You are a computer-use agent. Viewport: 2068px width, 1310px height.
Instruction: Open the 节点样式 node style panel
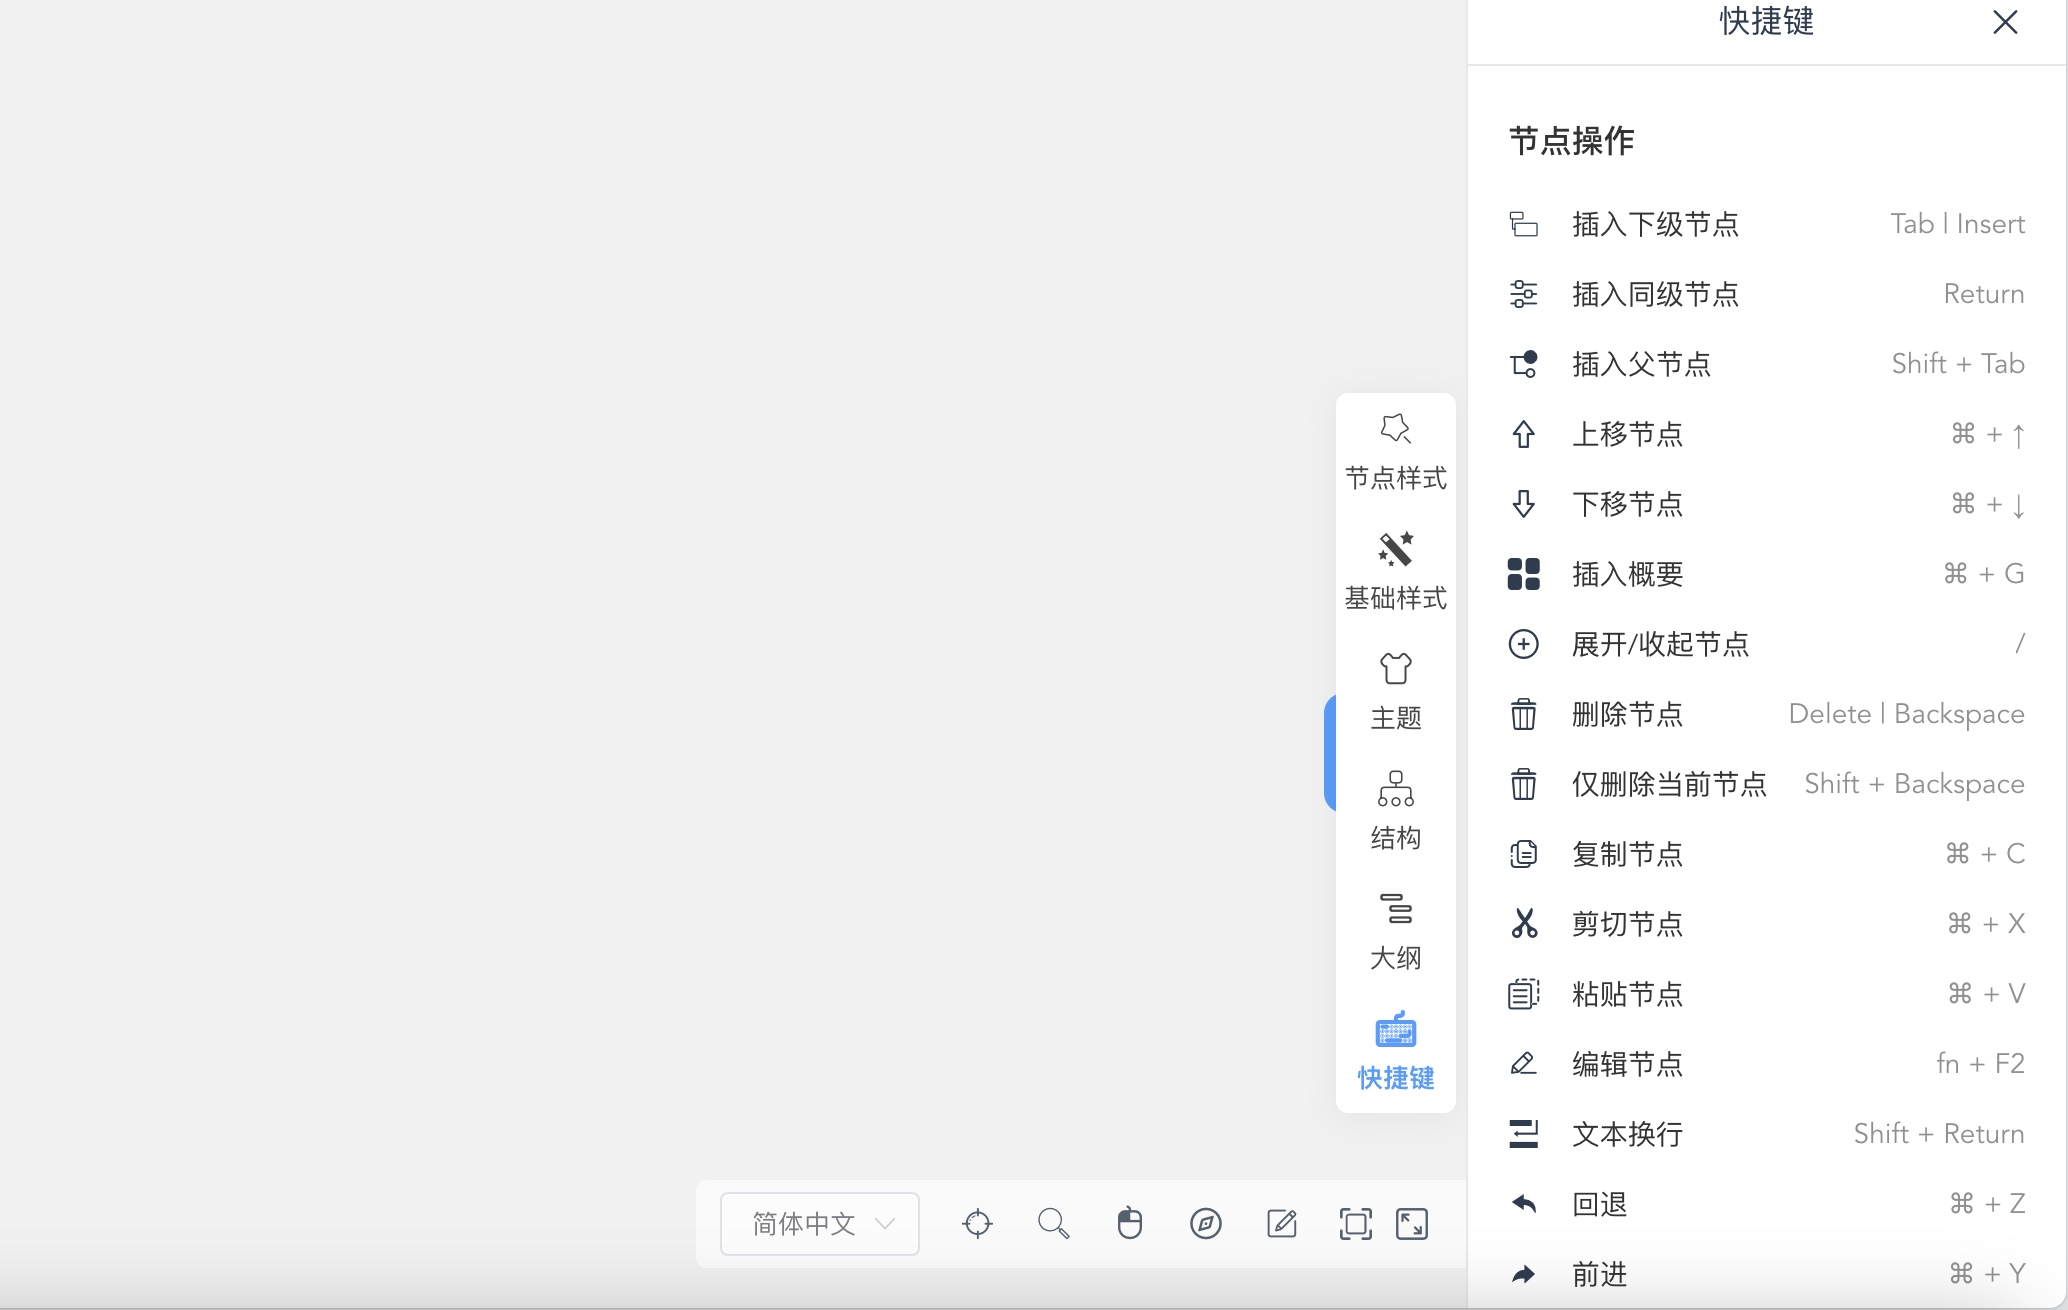click(x=1395, y=453)
